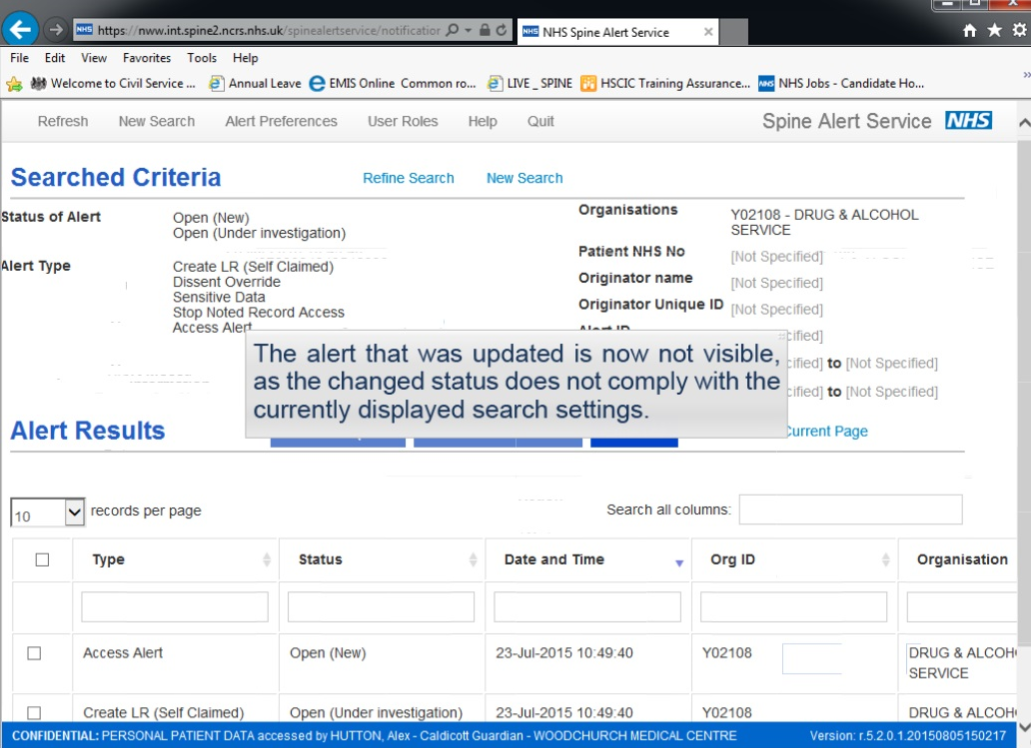Open NHS Jobs - Candidate bookmark
This screenshot has height=748, width=1031.
842,83
